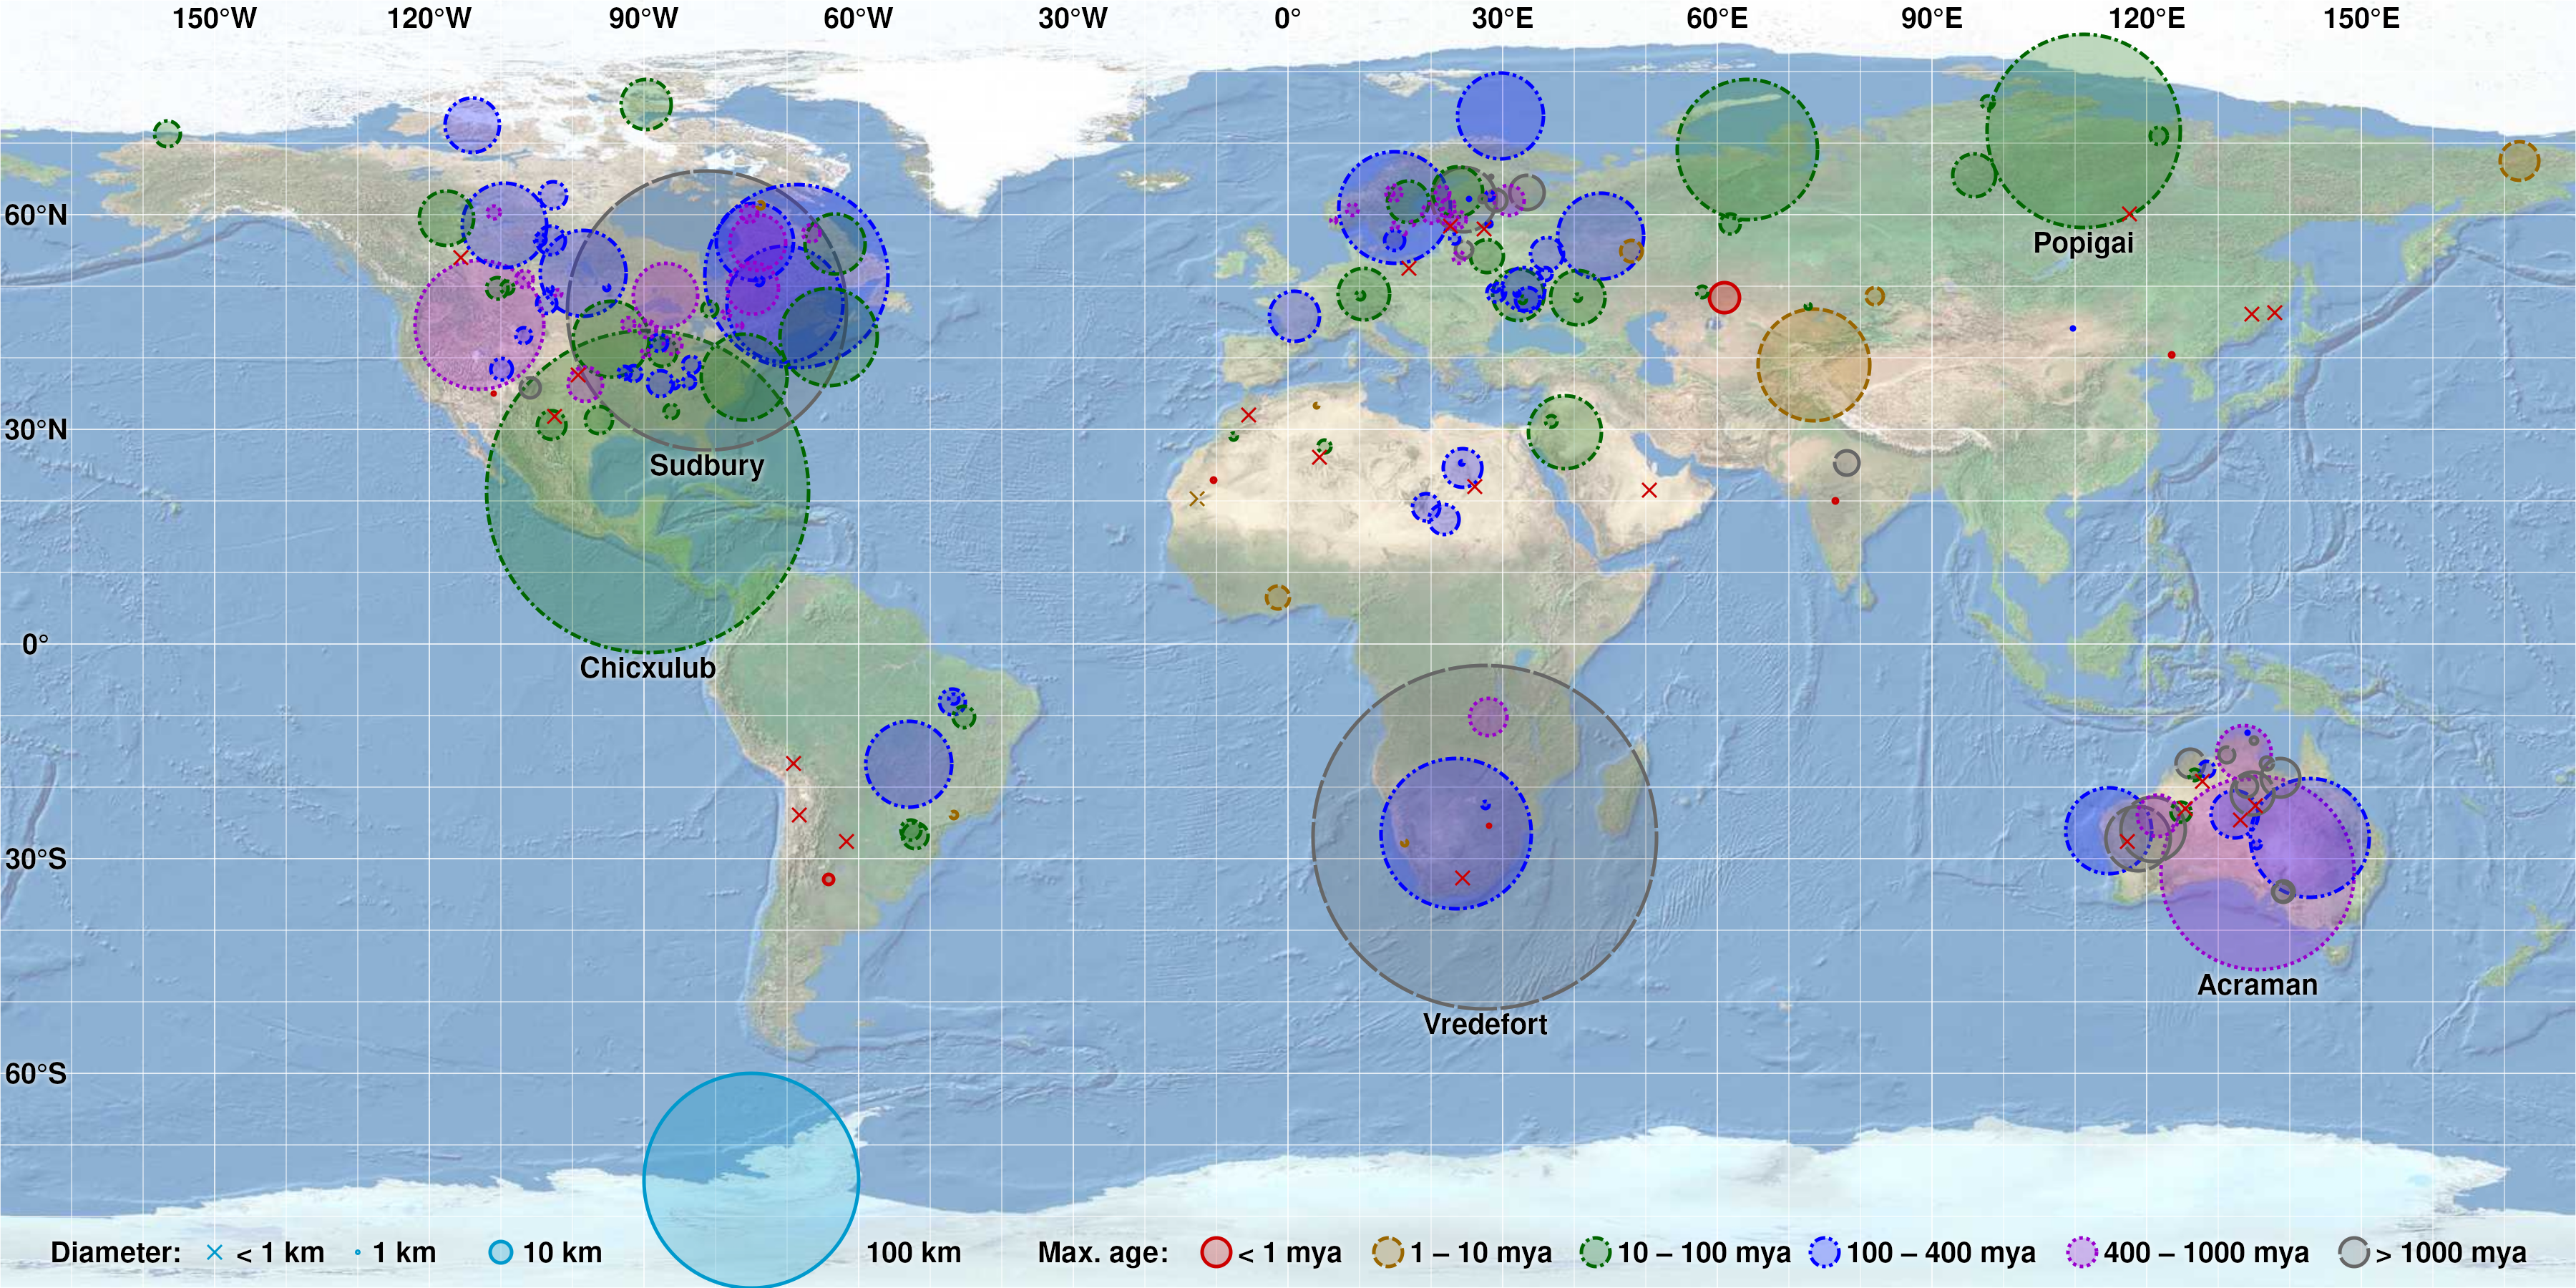The width and height of the screenshot is (2576, 1288).
Task: Click the blue crater circle over Barents Sea
Action: pos(1500,116)
